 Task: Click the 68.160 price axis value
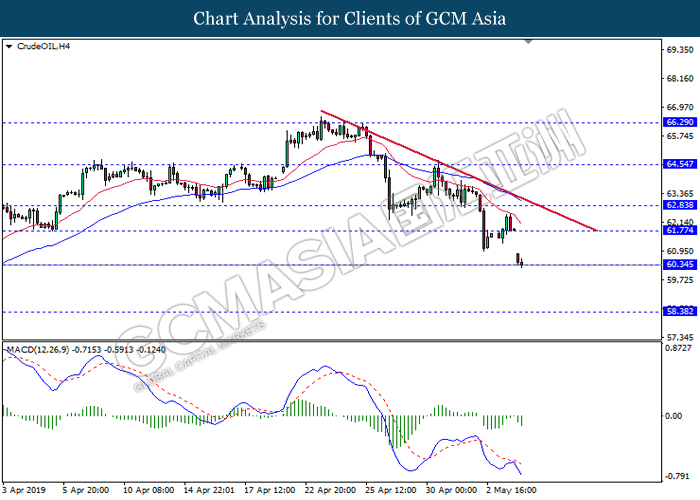[x=680, y=79]
